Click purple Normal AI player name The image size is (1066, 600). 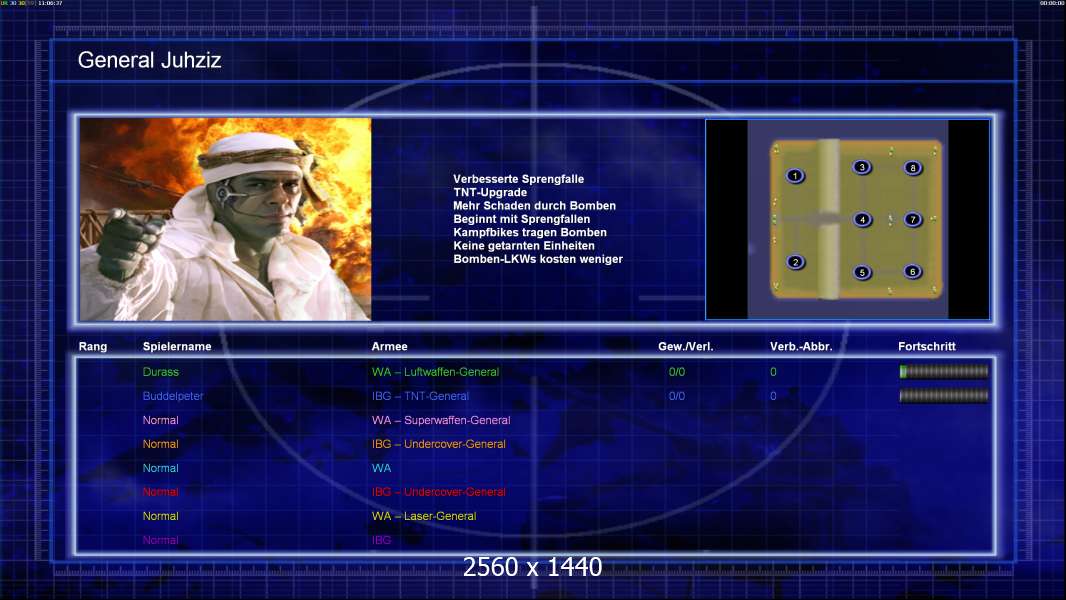click(x=160, y=540)
